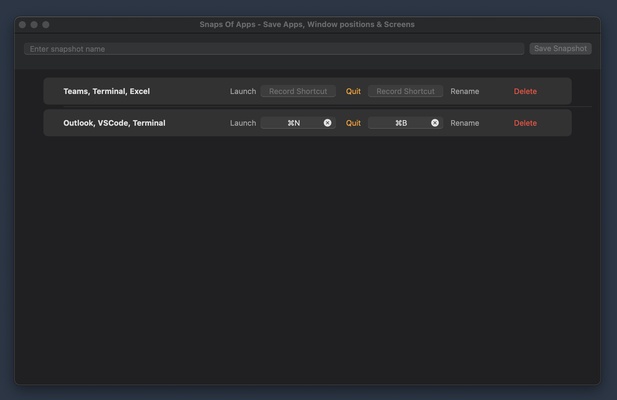
Task: Click the ⌘B quit shortcut field
Action: (x=400, y=123)
